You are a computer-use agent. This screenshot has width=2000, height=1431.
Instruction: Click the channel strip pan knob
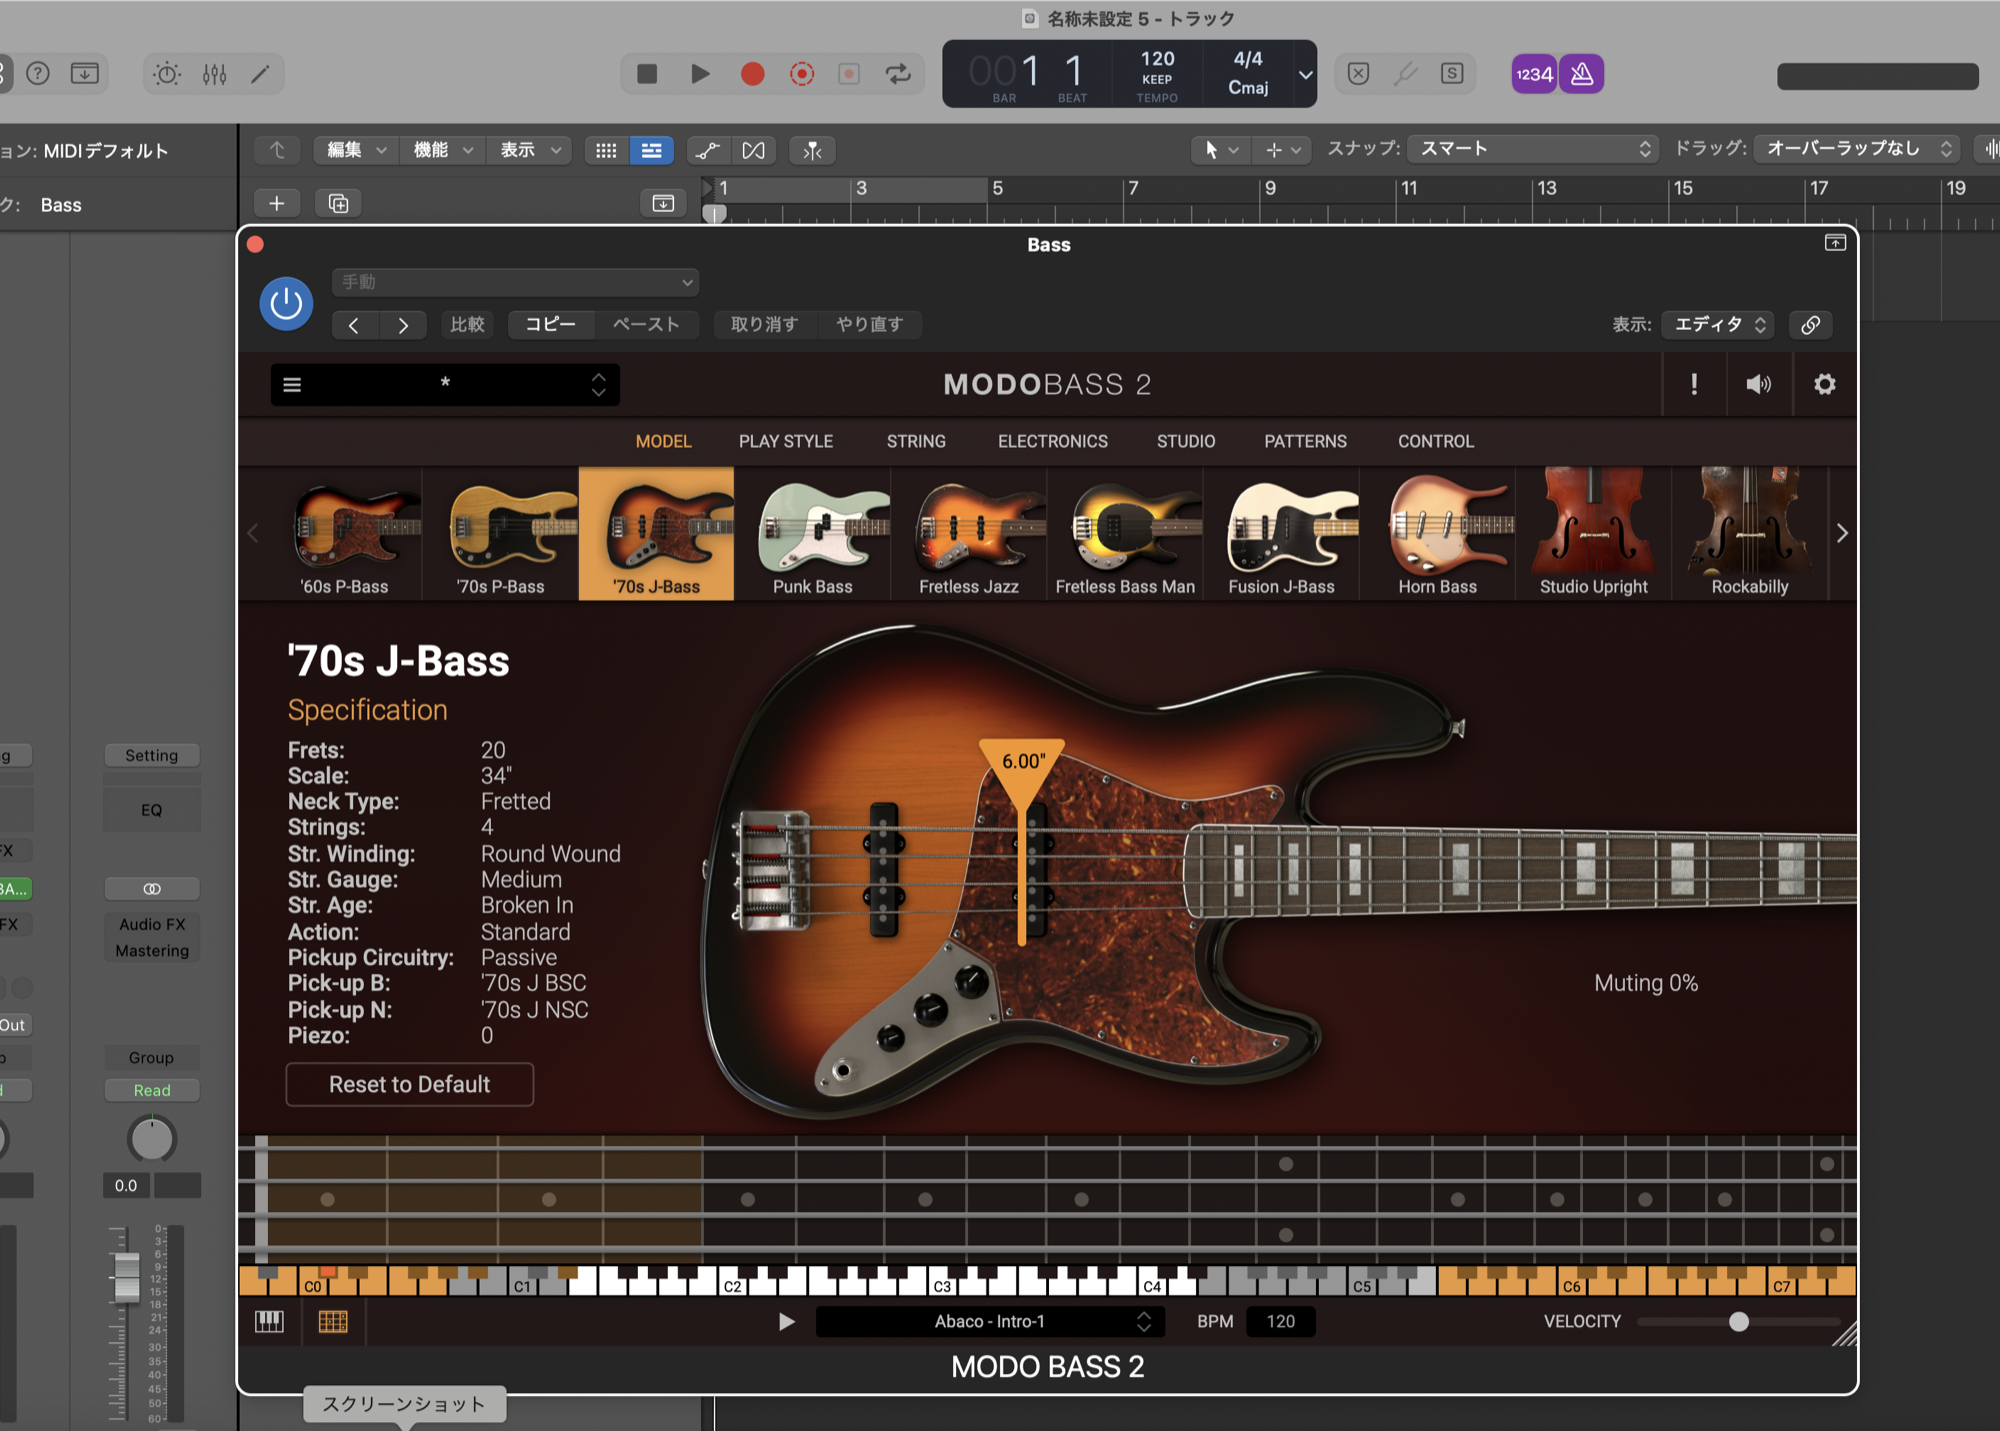click(x=152, y=1139)
